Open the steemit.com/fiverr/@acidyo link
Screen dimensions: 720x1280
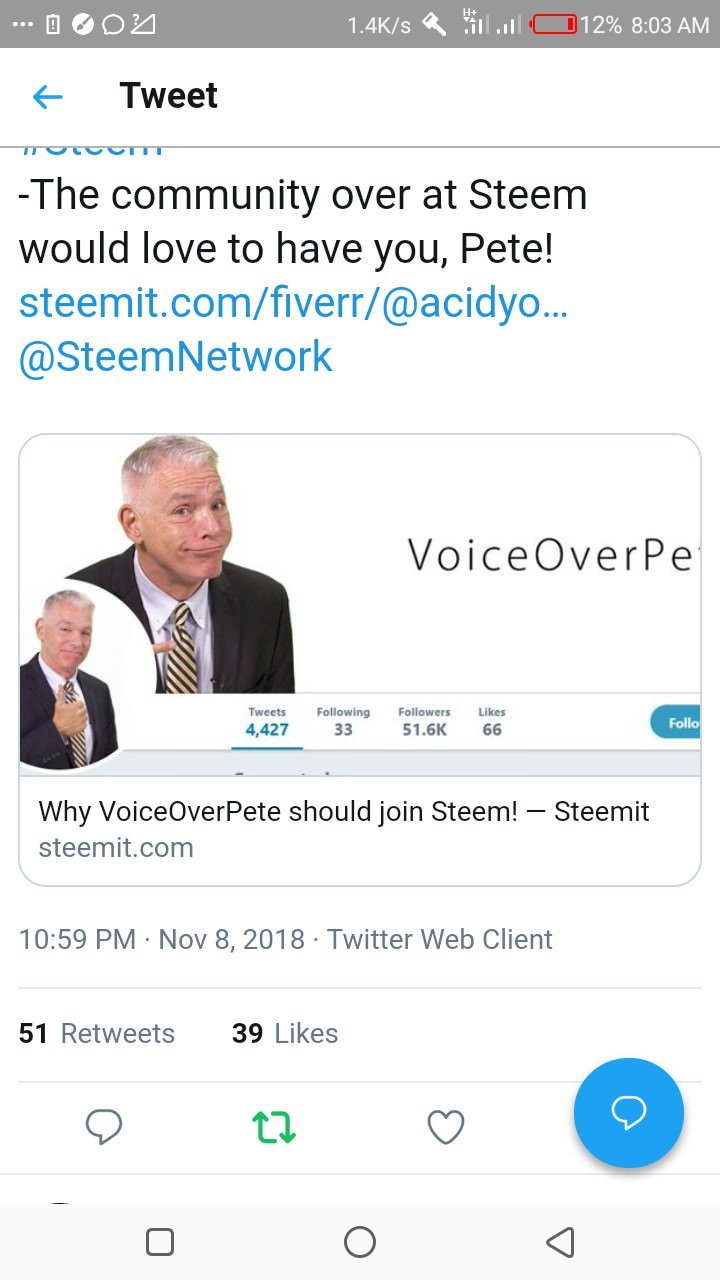(x=293, y=303)
